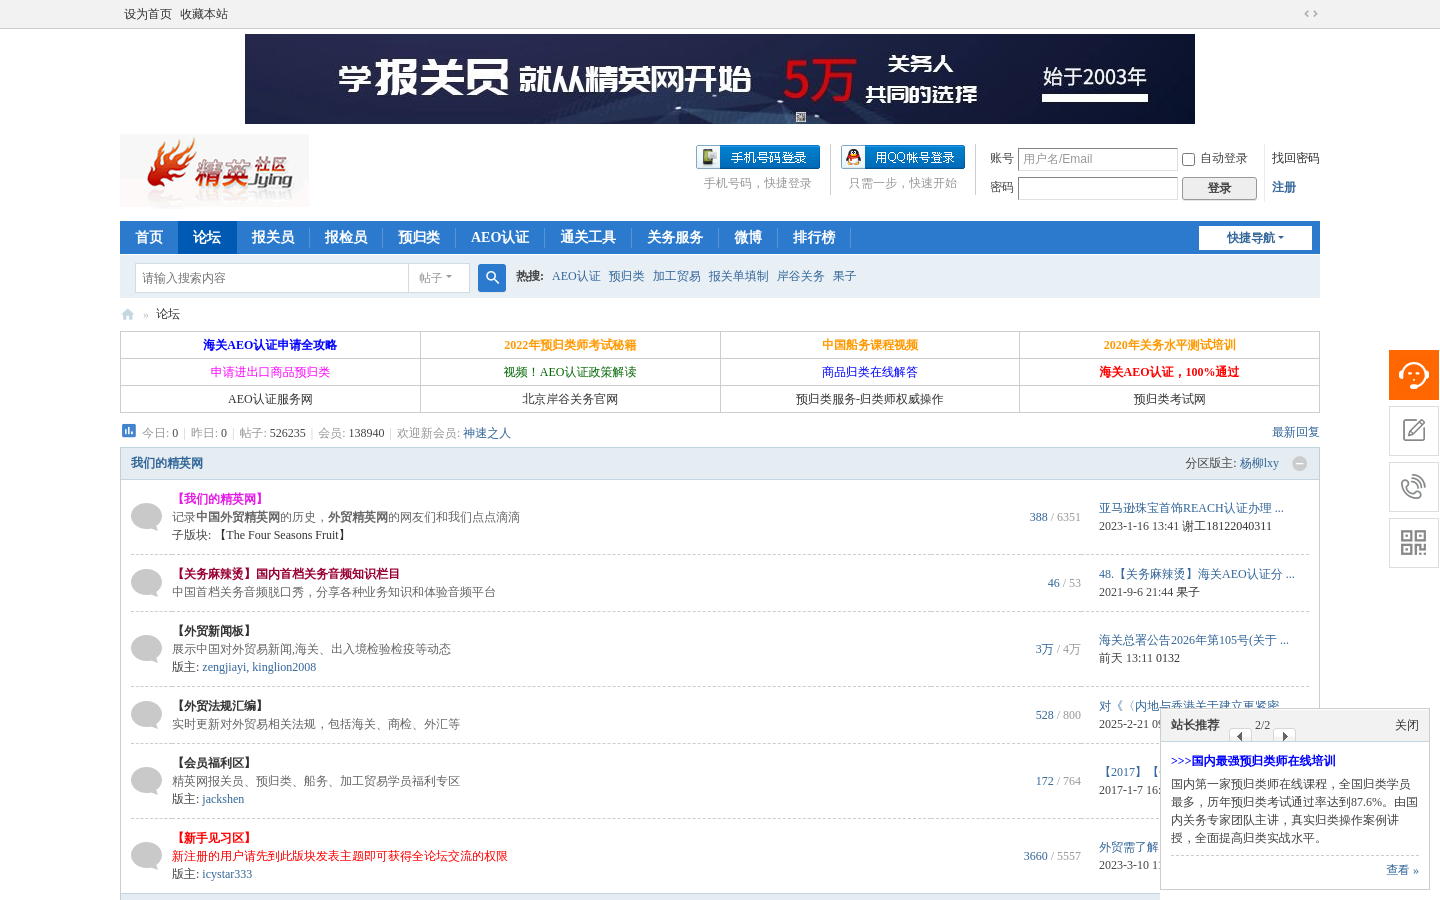This screenshot has width=1440, height=900.
Task: Click the home breadcrumb icon
Action: [128, 314]
